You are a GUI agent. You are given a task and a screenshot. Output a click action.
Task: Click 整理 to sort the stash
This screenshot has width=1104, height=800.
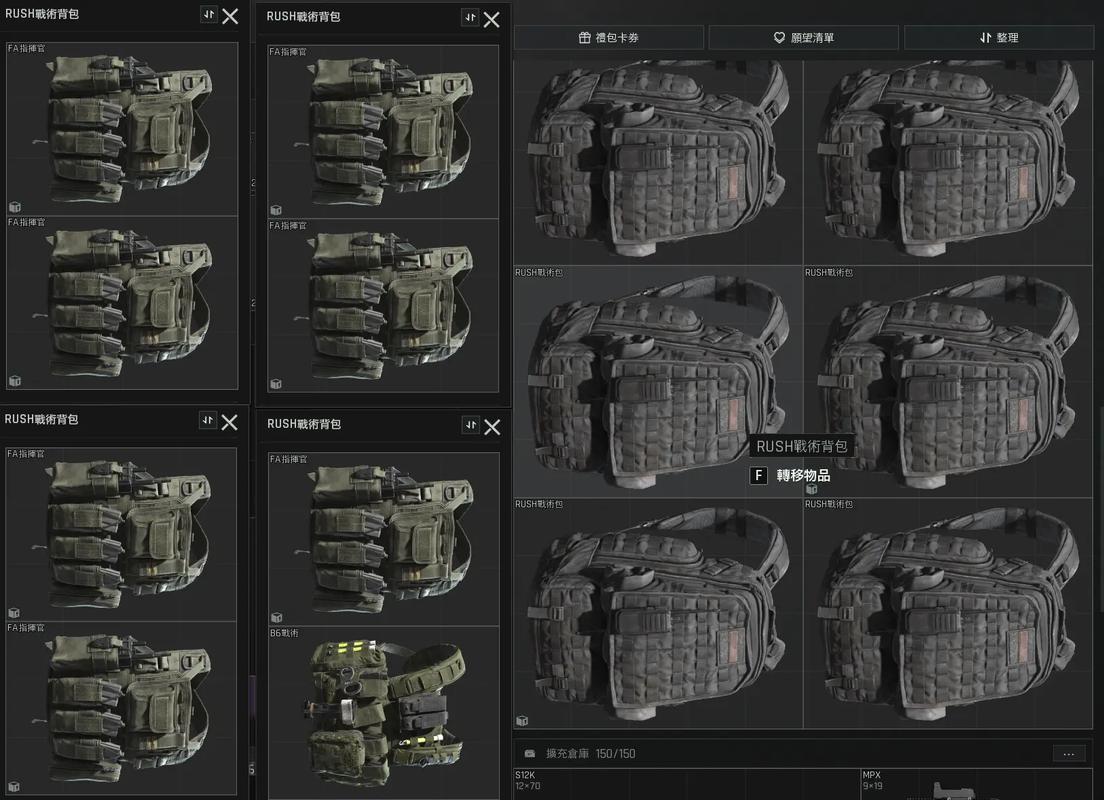point(998,37)
